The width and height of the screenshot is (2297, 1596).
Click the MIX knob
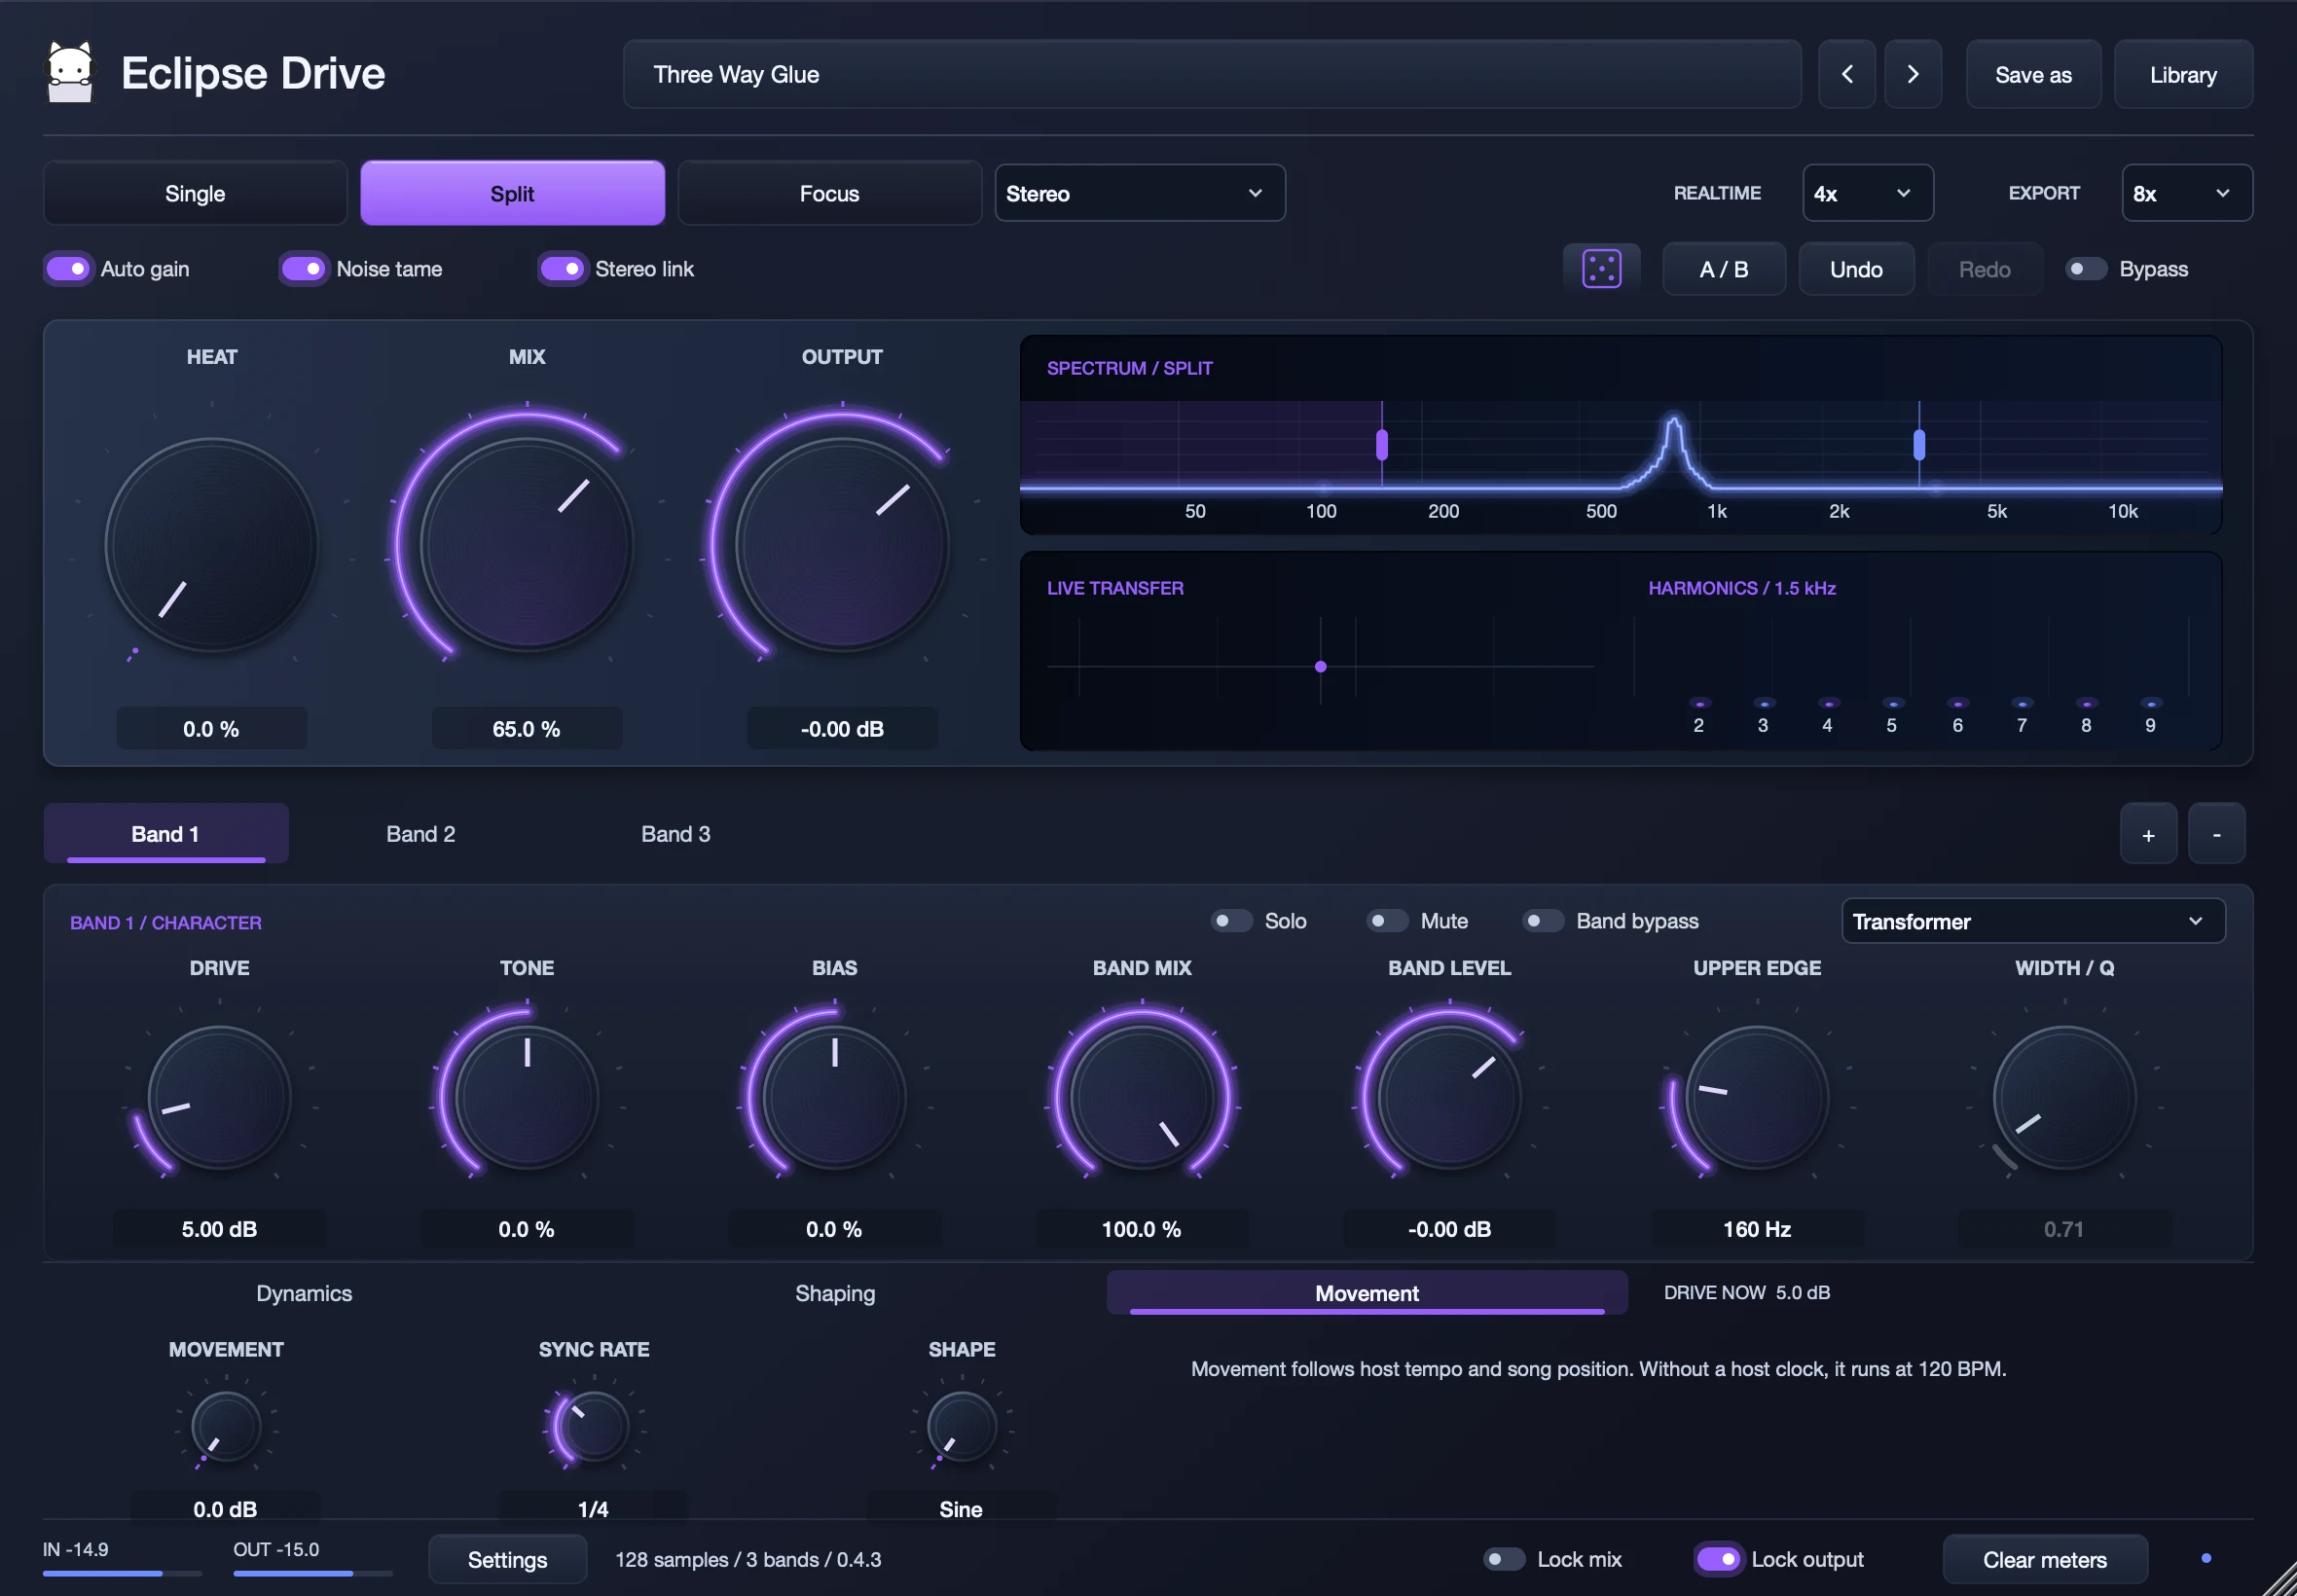point(526,545)
